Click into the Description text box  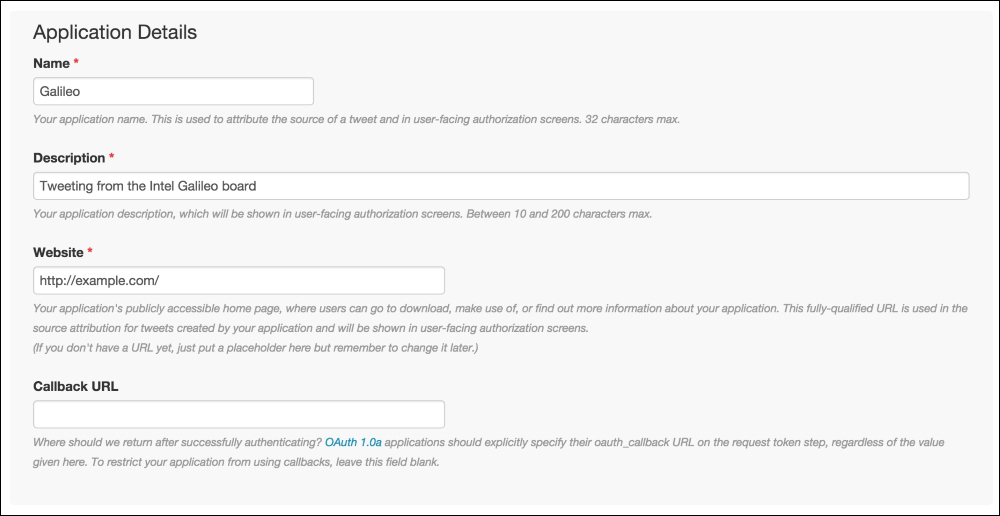(501, 186)
